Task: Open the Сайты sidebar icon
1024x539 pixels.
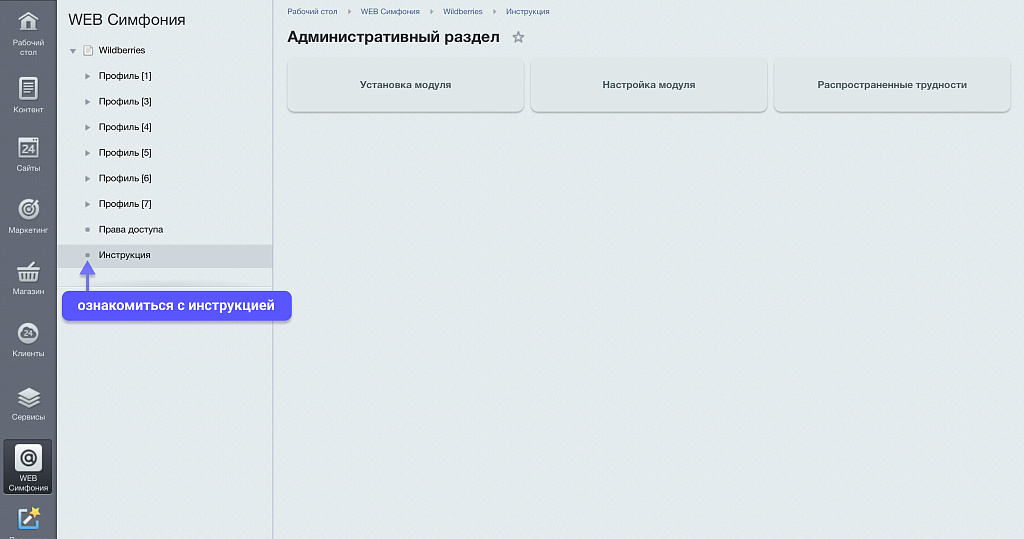Action: point(28,148)
